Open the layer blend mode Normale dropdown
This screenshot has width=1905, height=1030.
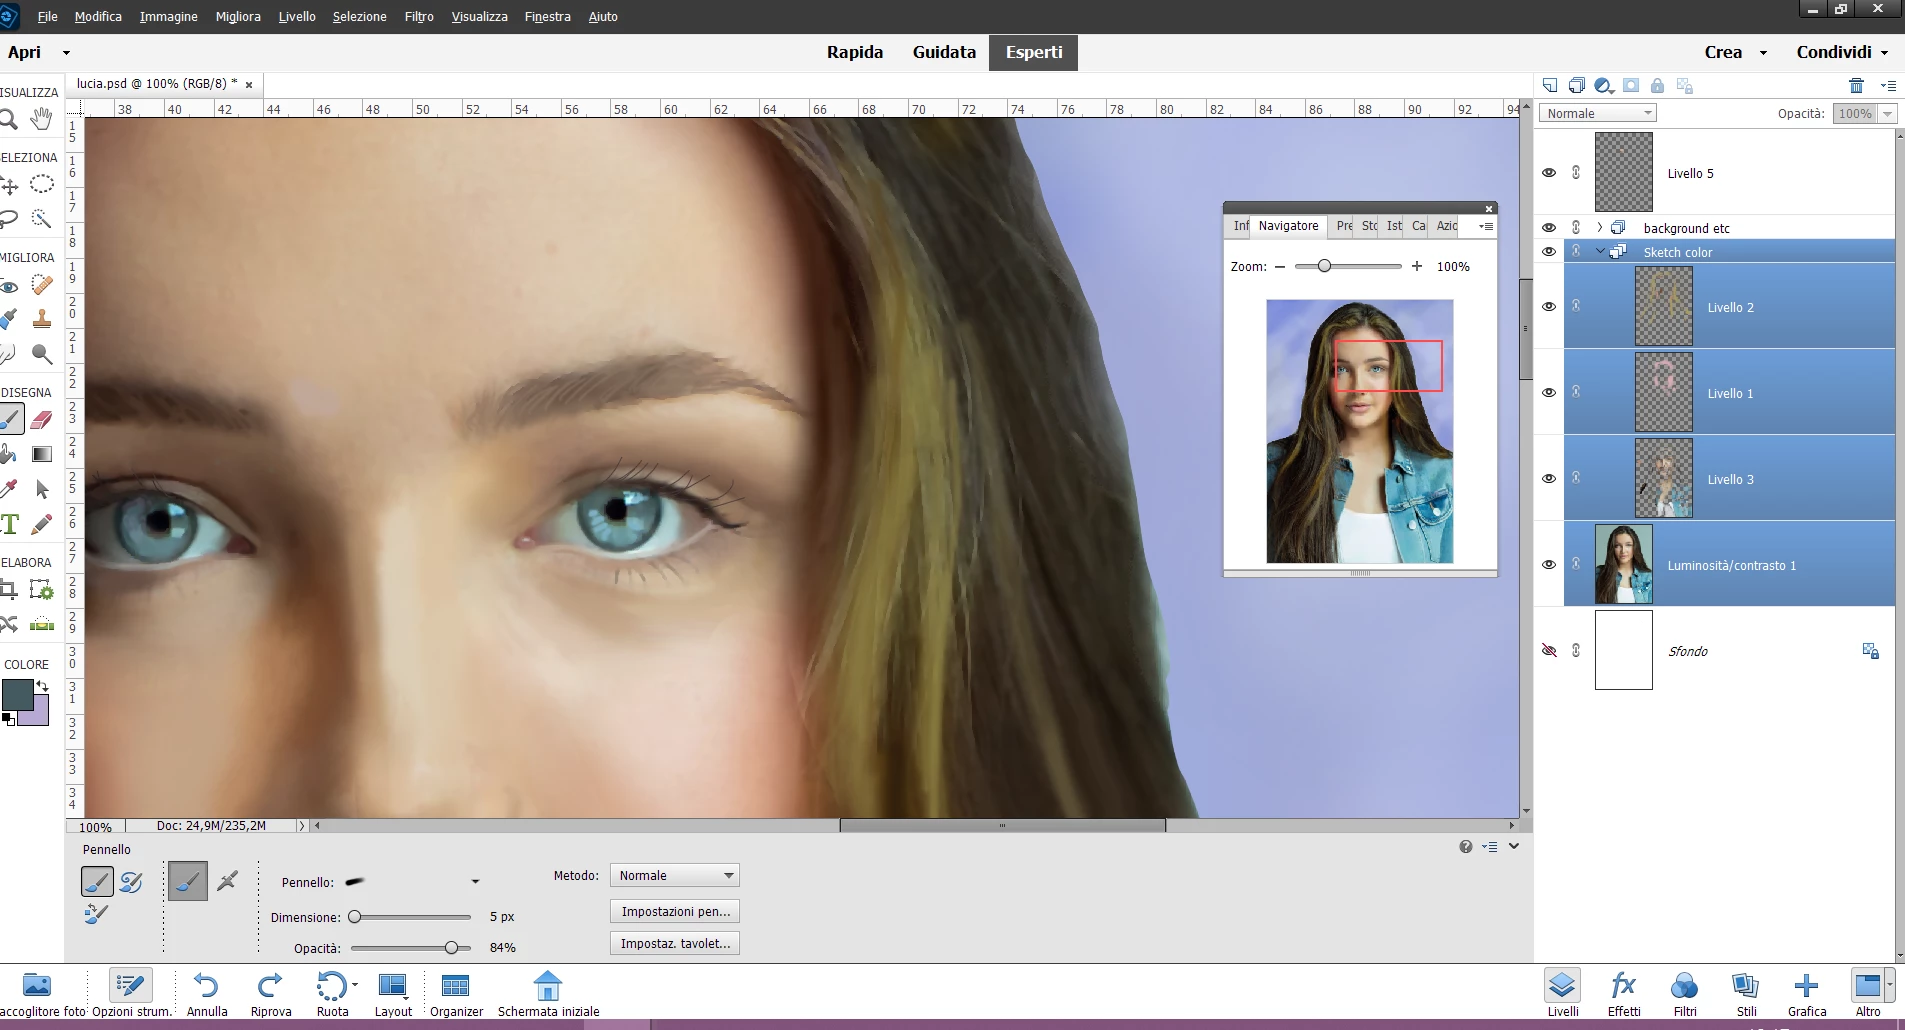pos(1597,114)
